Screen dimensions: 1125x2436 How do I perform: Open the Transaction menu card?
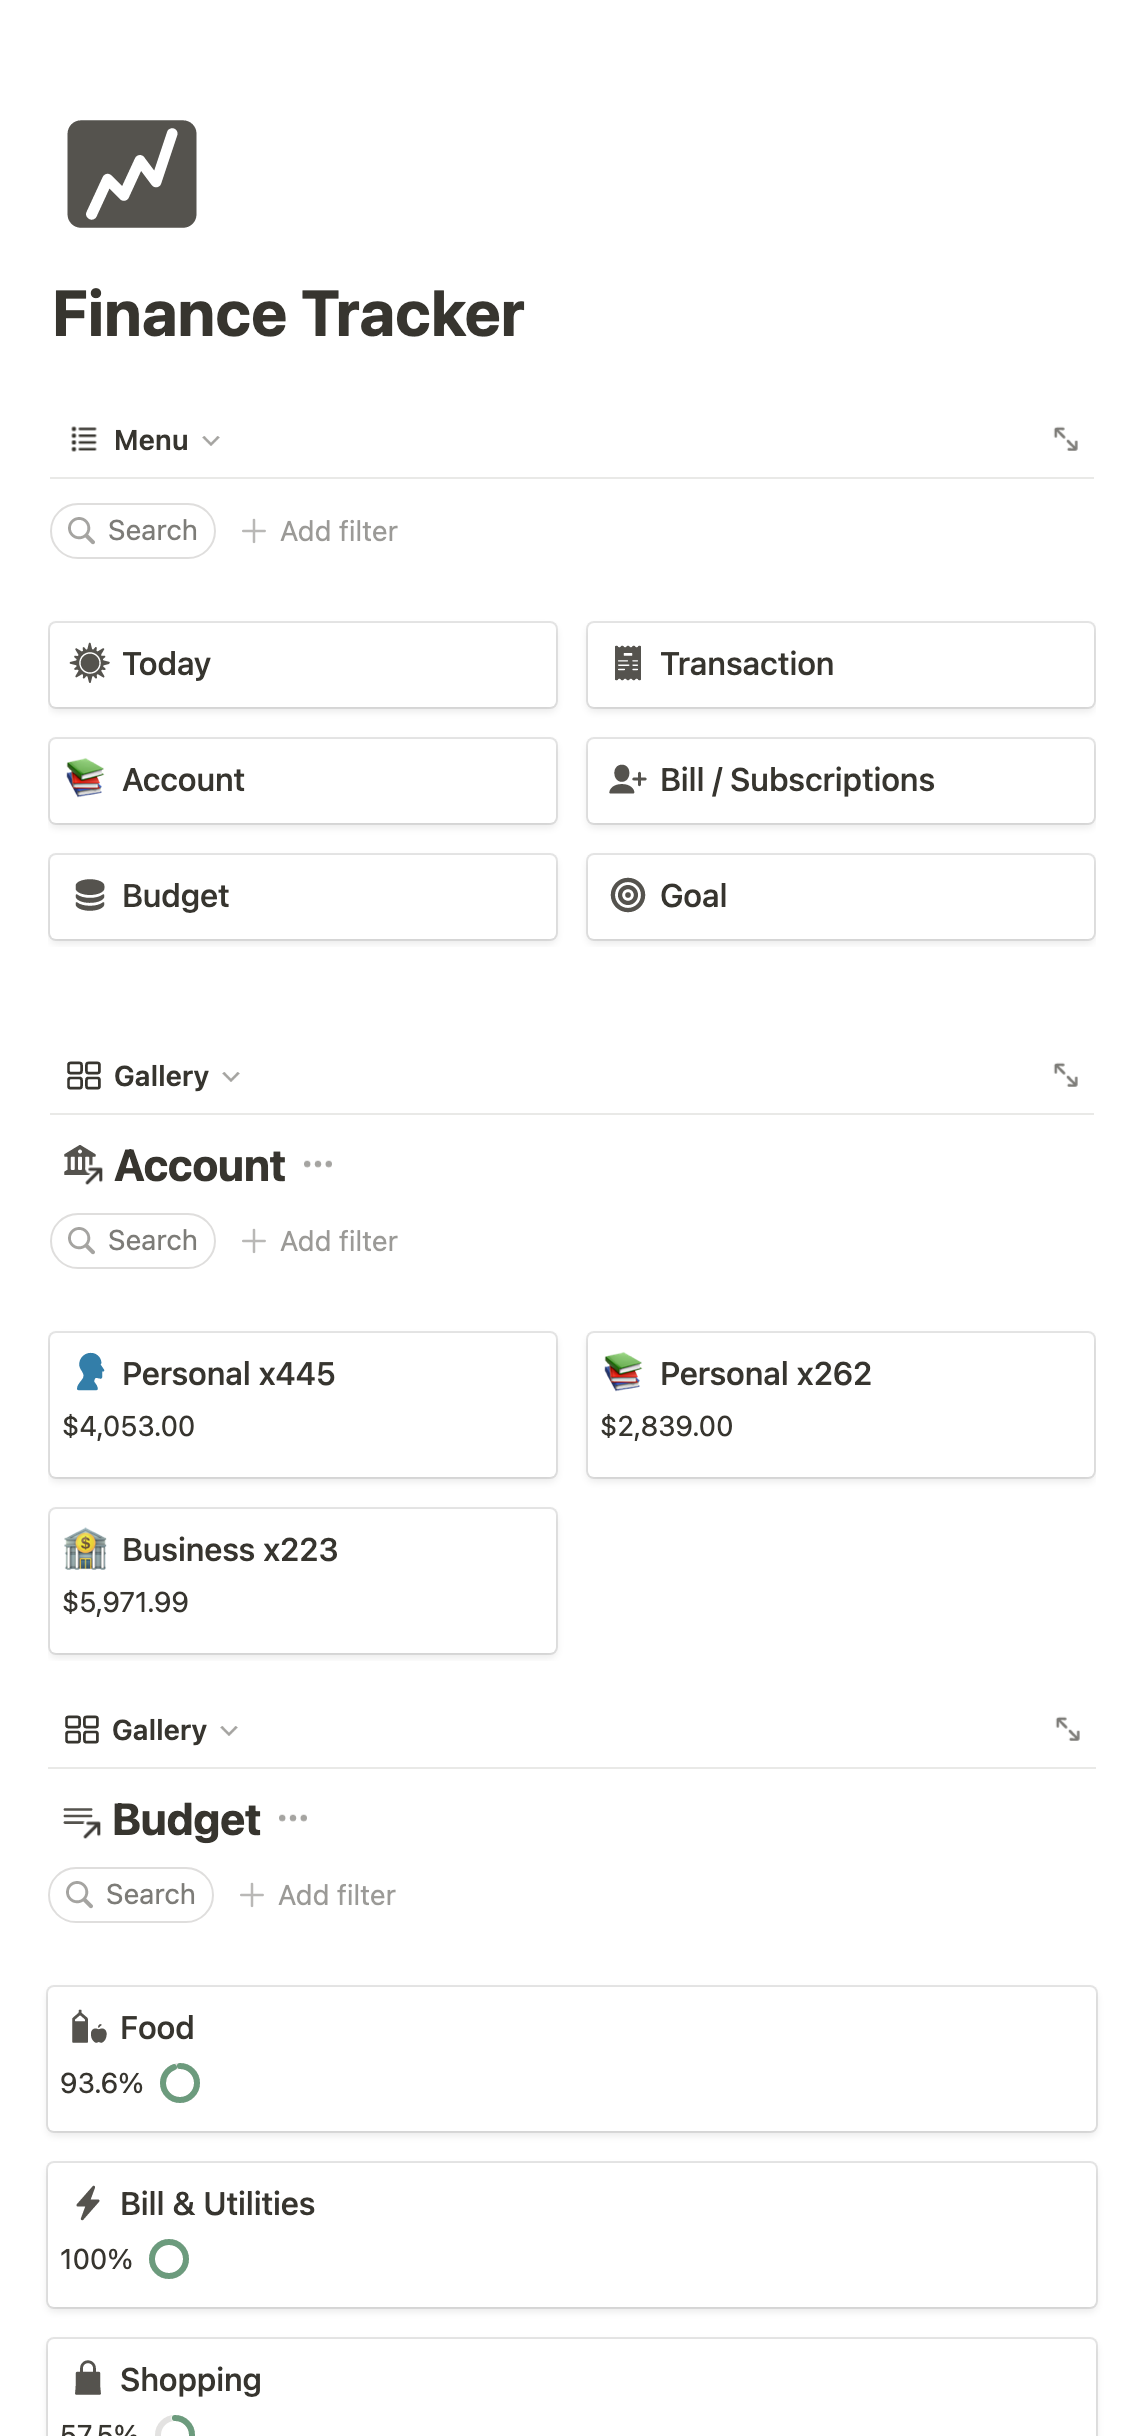tap(840, 665)
